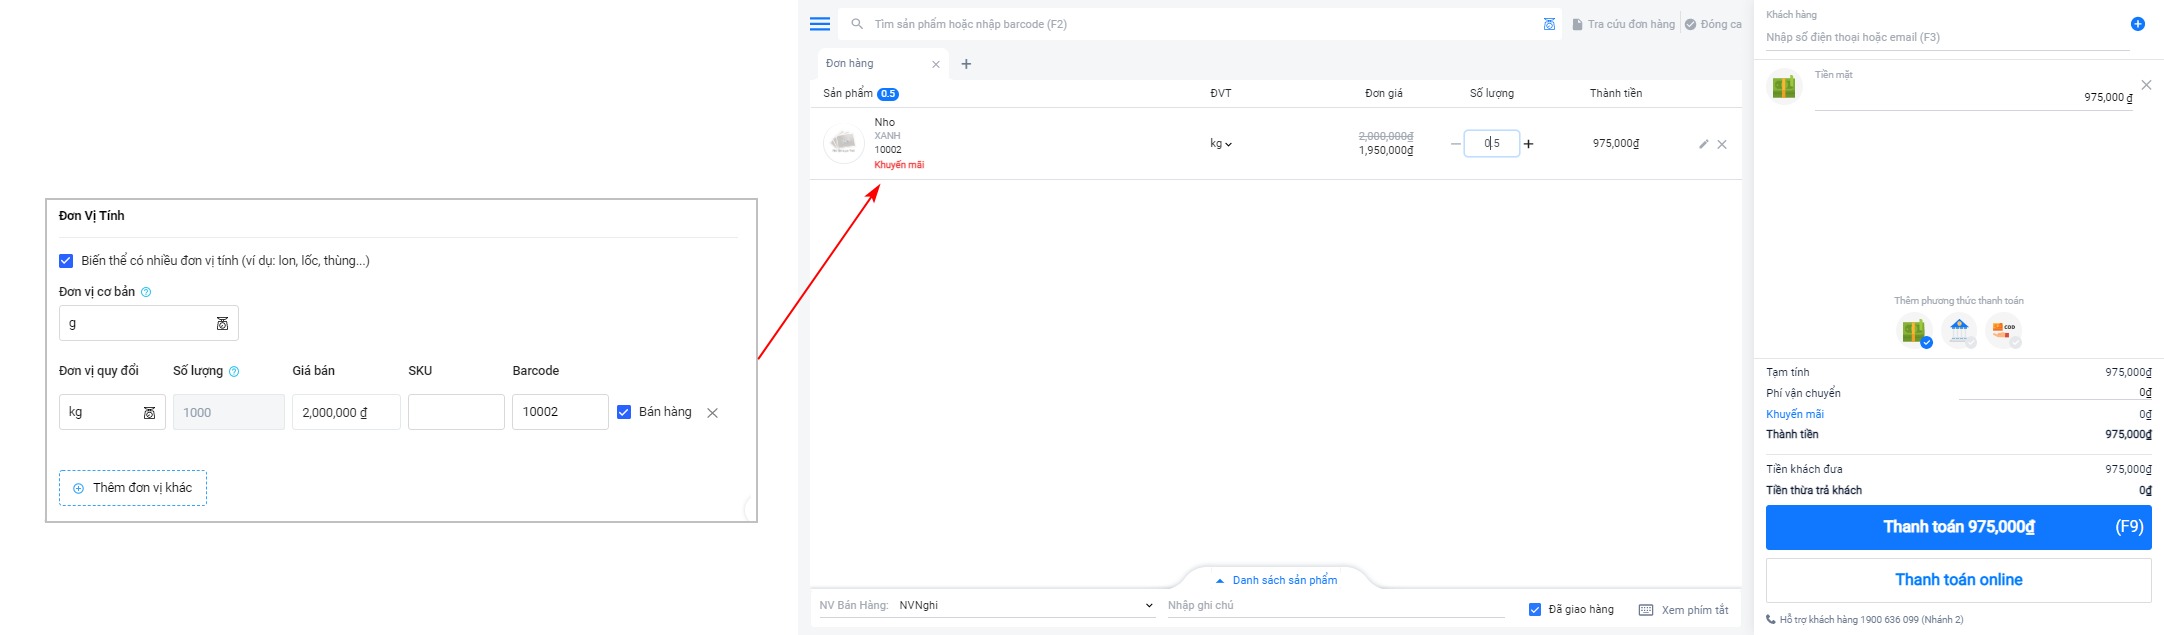Screen dimensions: 2164x635
Task: Click the customer phone or email field
Action: pos(1945,38)
